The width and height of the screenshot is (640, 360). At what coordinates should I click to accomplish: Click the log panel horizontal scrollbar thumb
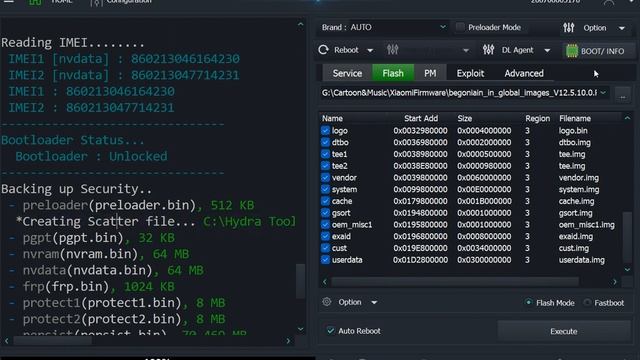point(53,340)
